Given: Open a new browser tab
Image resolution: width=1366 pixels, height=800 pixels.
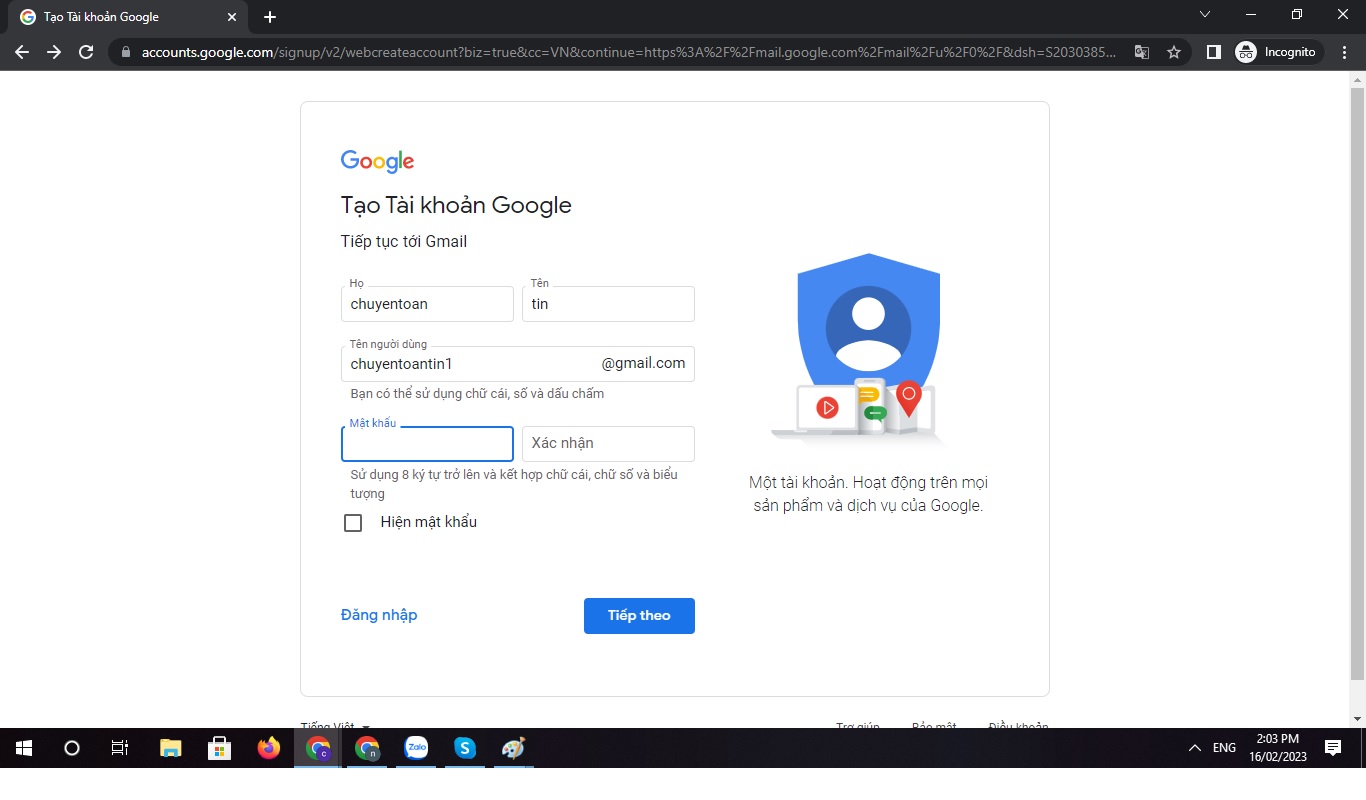Looking at the screenshot, I should 270,17.
